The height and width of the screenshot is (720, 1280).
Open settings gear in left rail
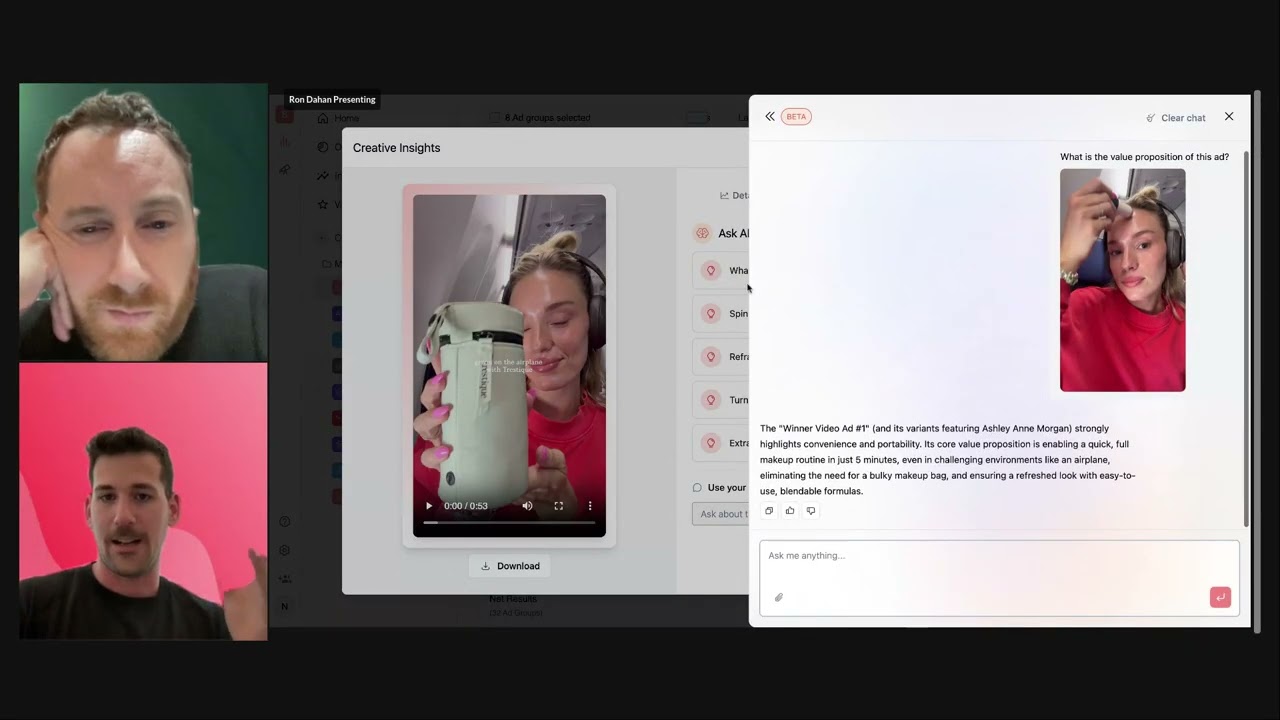(285, 550)
